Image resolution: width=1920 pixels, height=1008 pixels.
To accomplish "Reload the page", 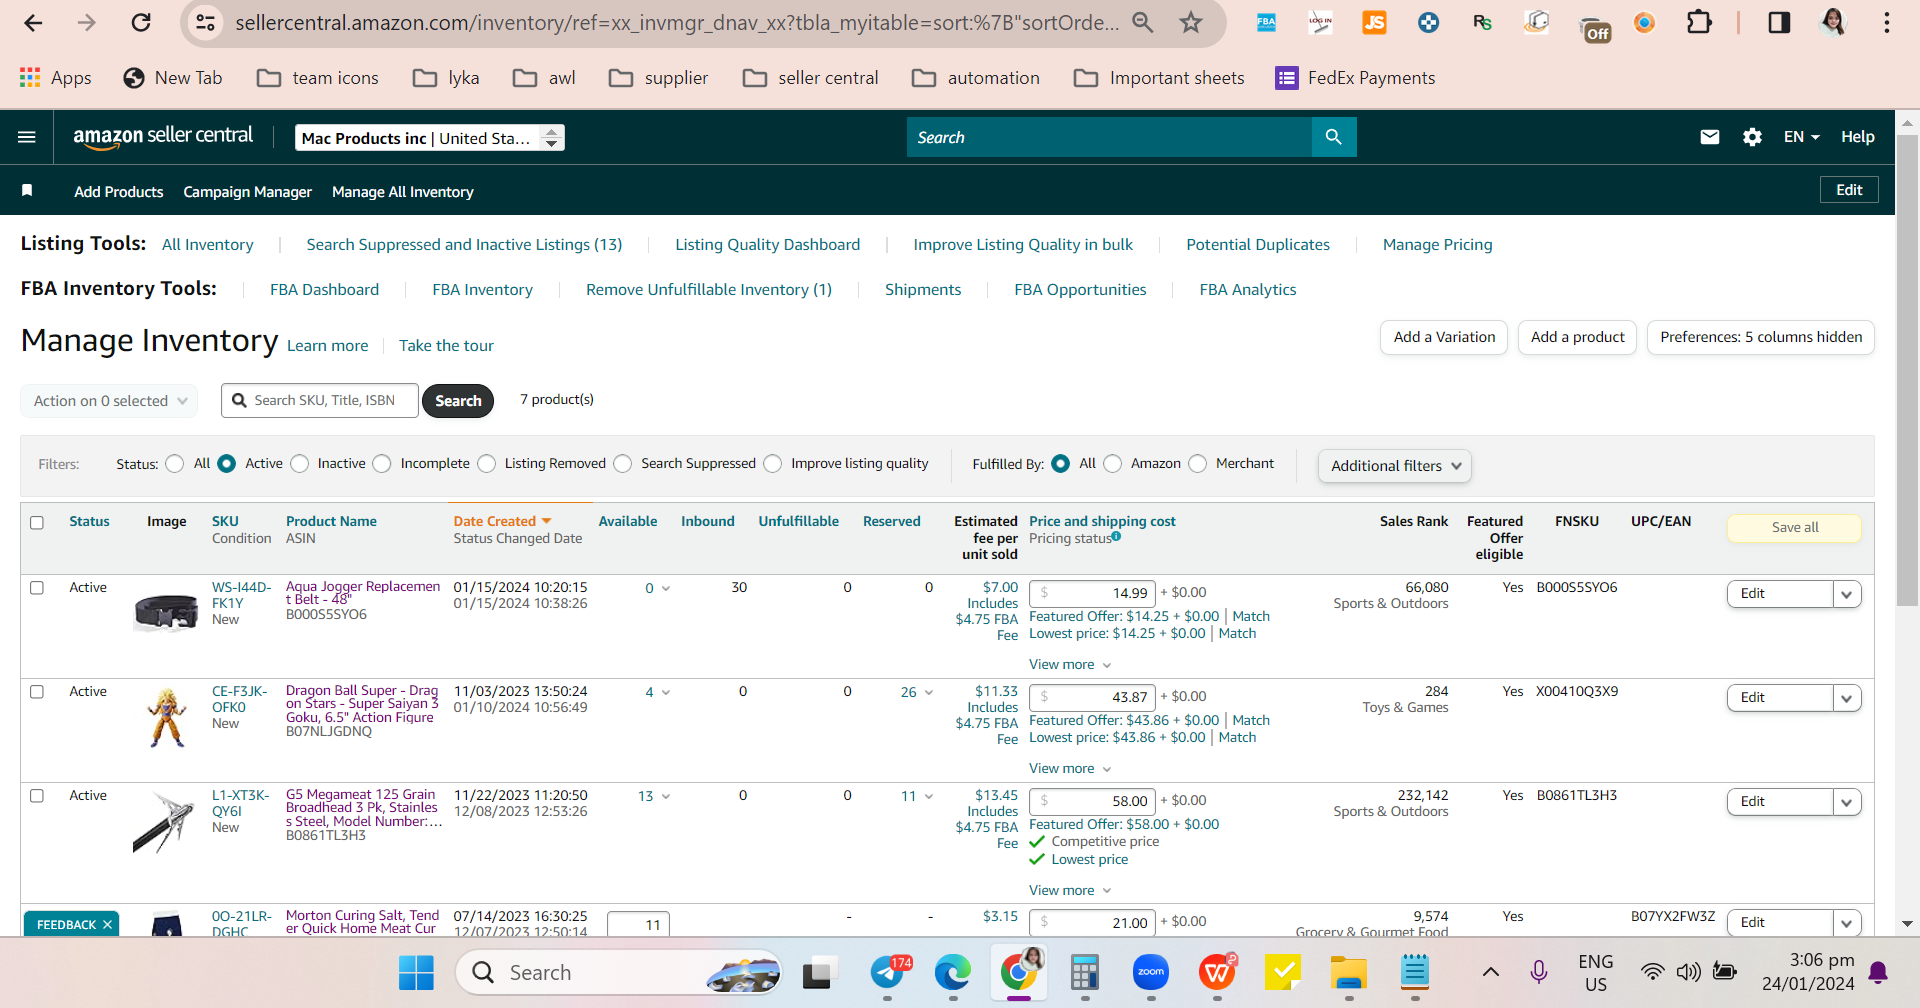I will tap(141, 22).
